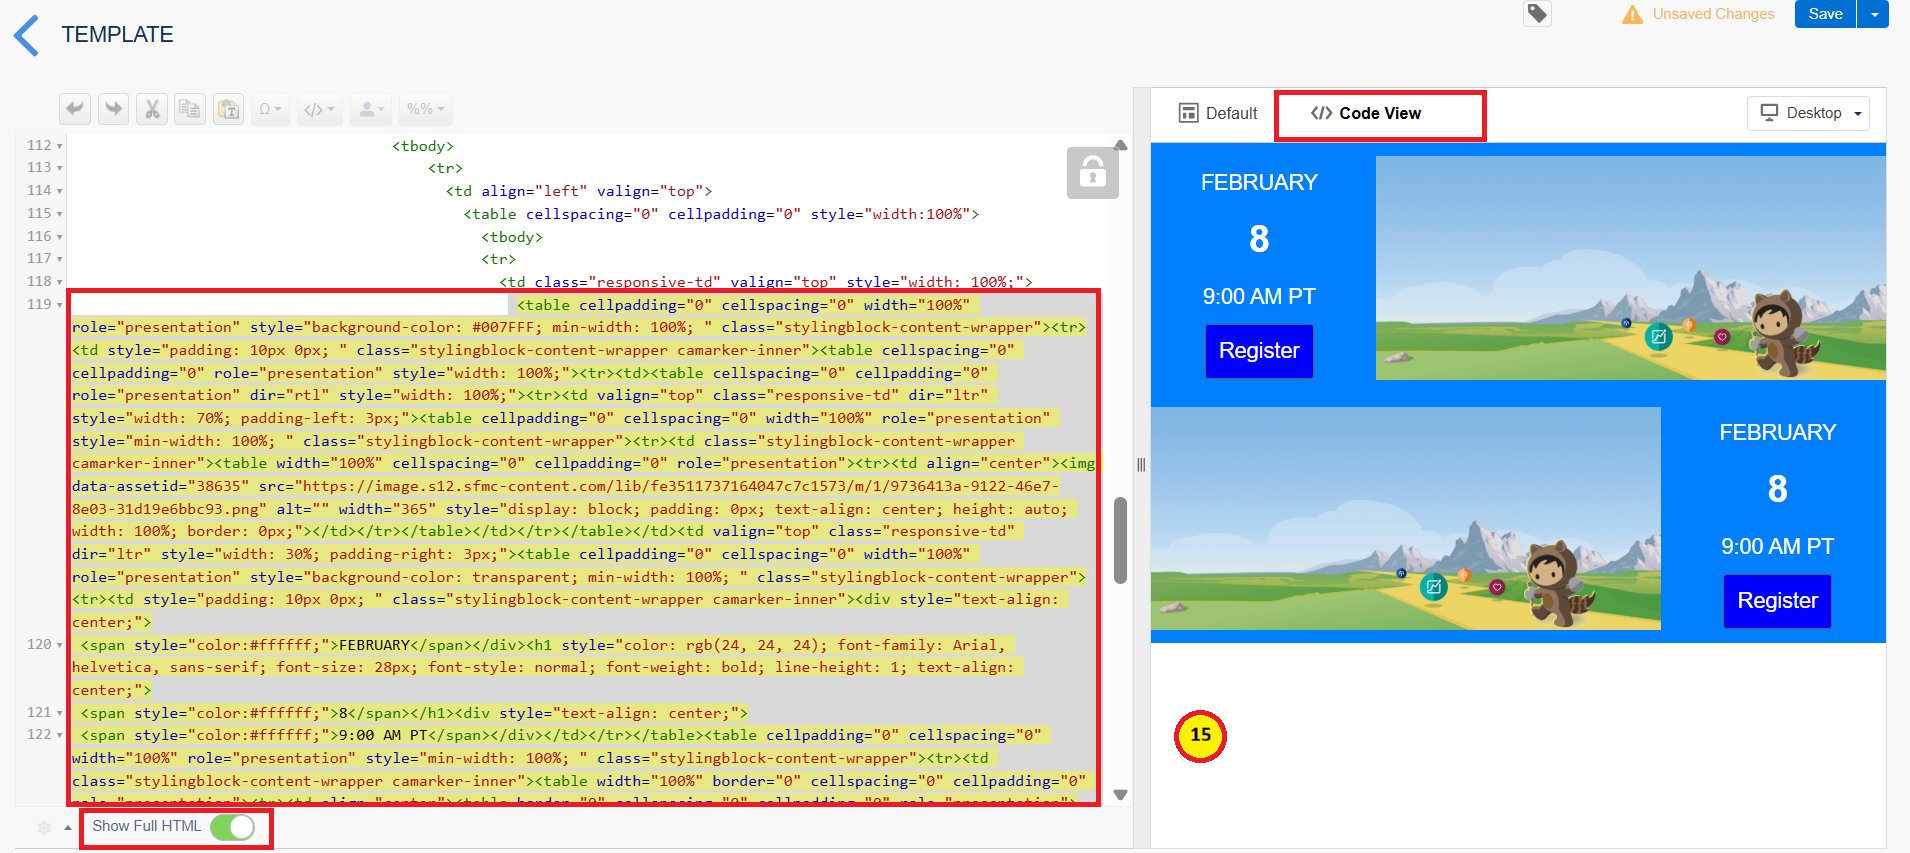Switch to the Default tab
The height and width of the screenshot is (853, 1910).
[x=1218, y=113]
